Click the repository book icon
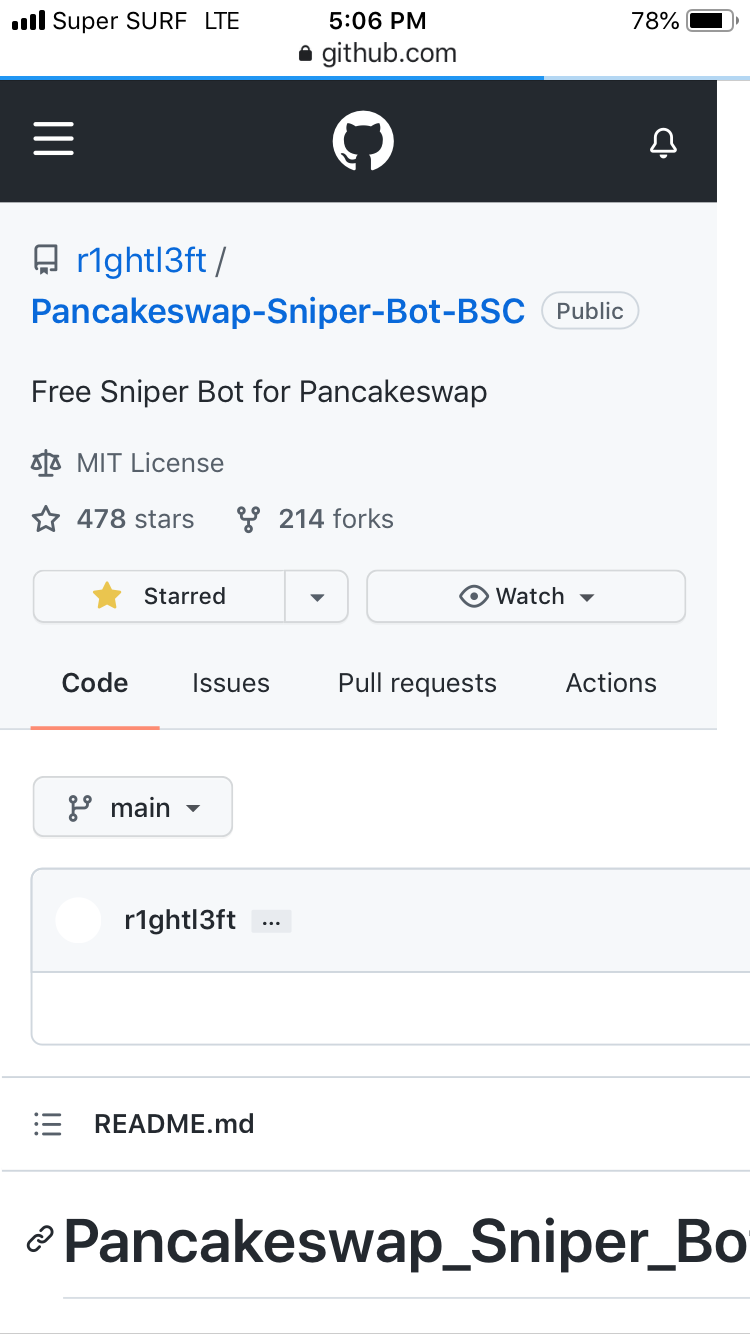The height and width of the screenshot is (1334, 750). click(46, 261)
